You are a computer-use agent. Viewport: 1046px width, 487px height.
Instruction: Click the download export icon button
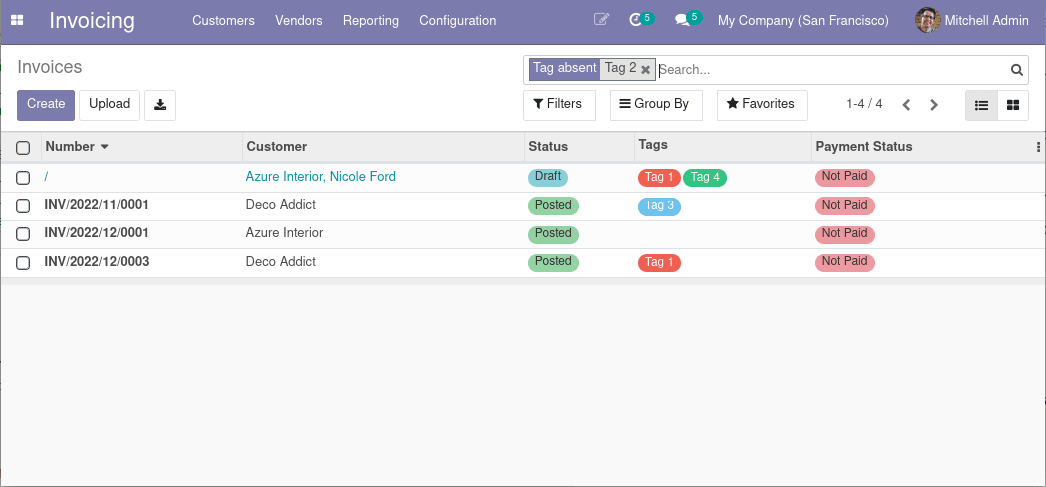point(160,105)
